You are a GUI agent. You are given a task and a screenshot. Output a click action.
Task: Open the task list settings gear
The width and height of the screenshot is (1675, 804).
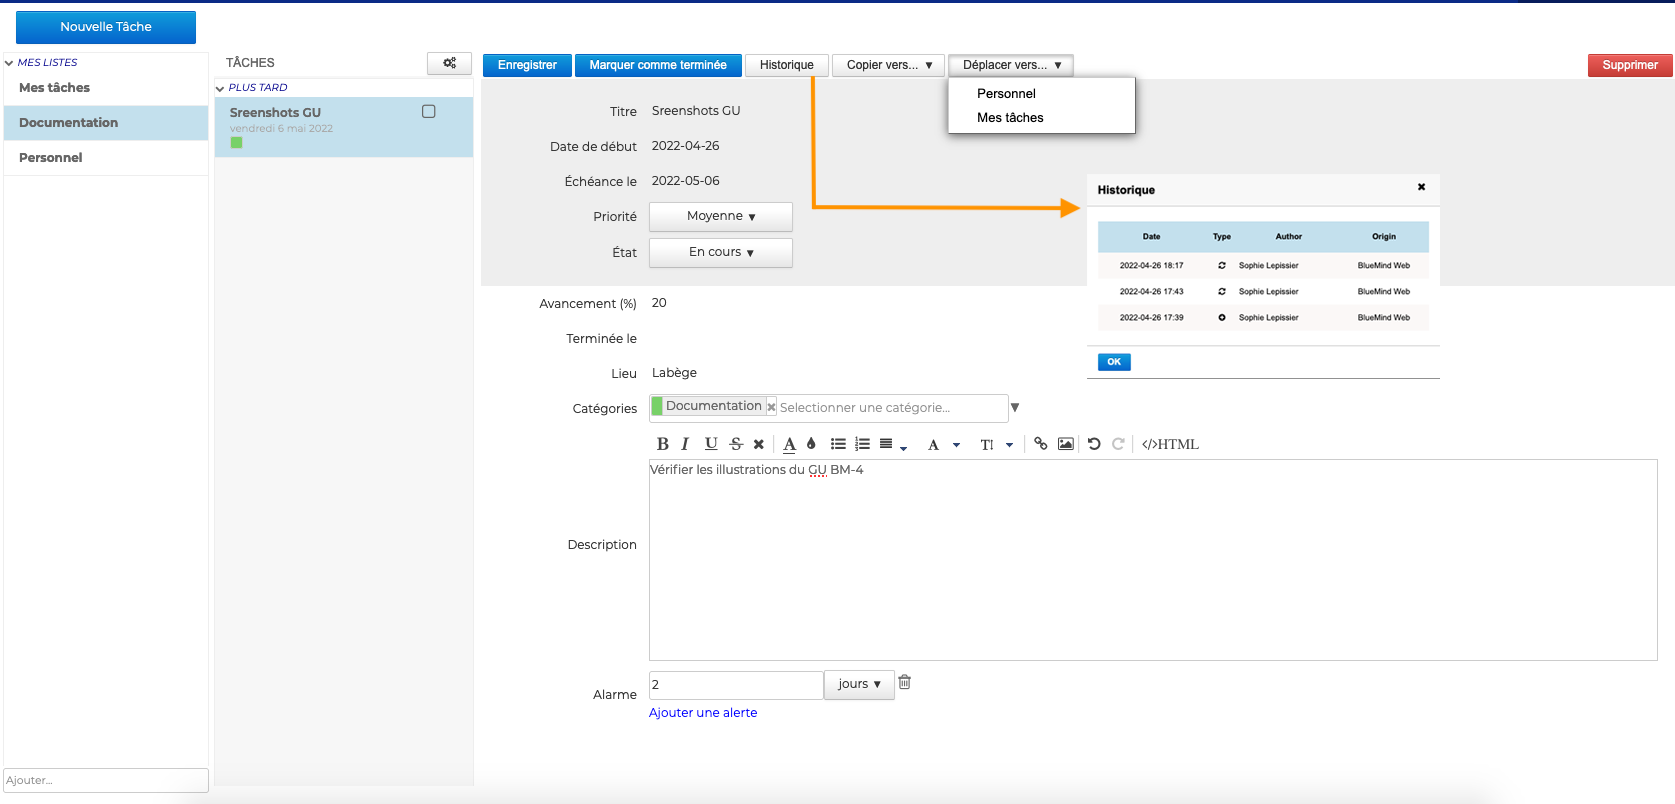(449, 63)
